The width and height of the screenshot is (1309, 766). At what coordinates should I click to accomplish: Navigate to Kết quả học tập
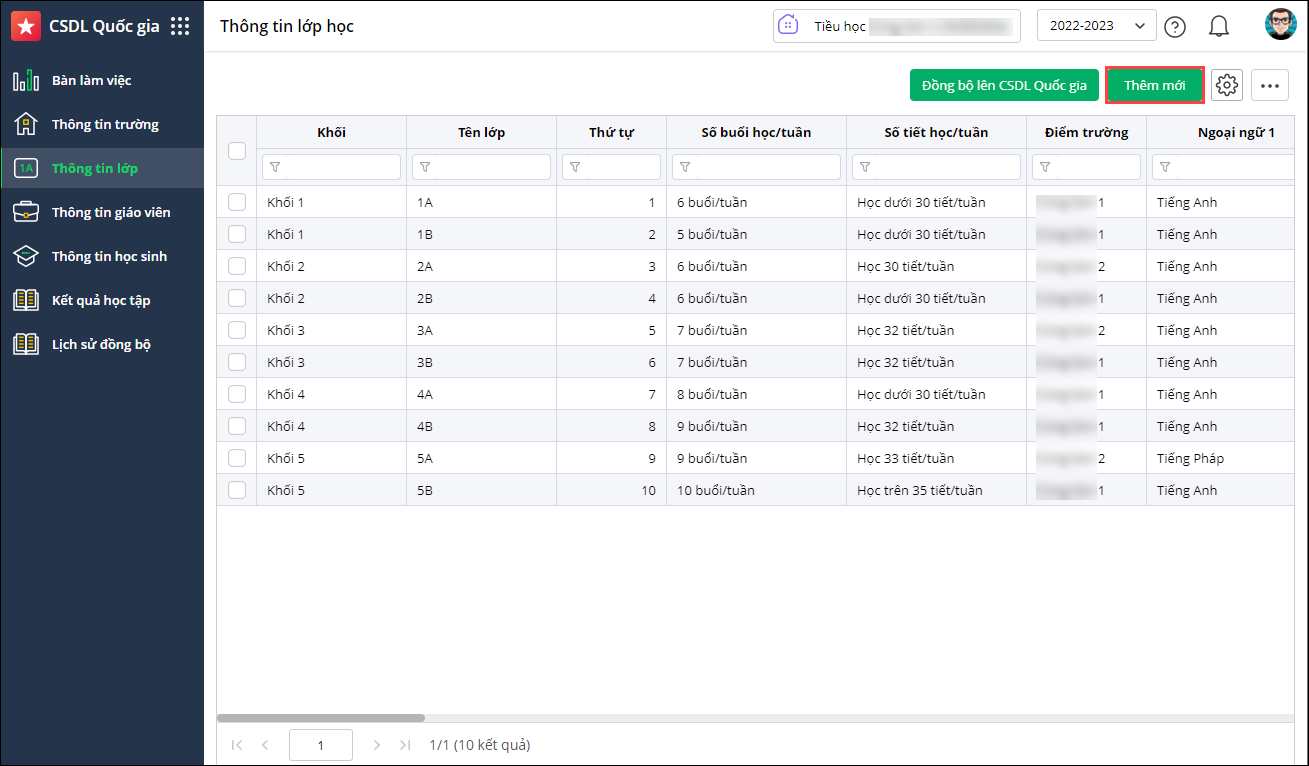tap(100, 300)
